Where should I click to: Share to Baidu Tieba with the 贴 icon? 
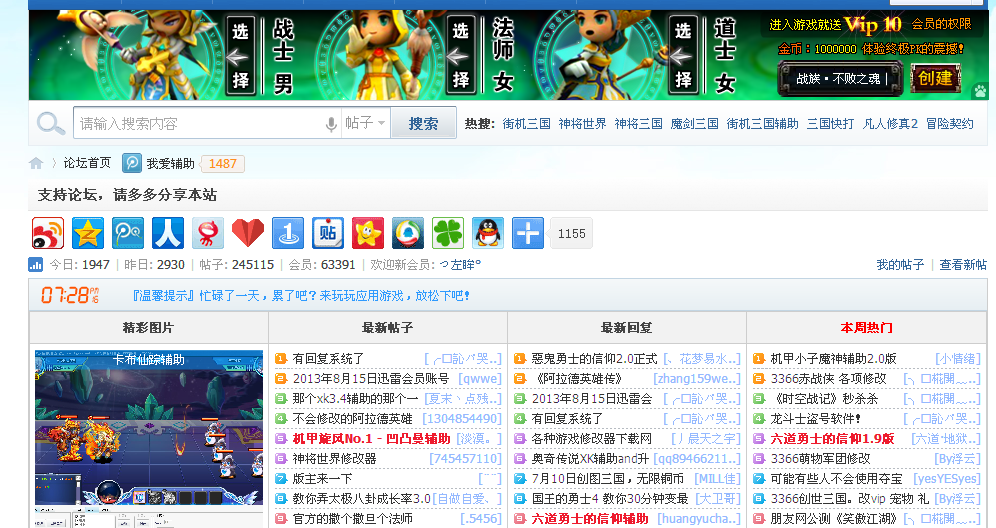(328, 233)
